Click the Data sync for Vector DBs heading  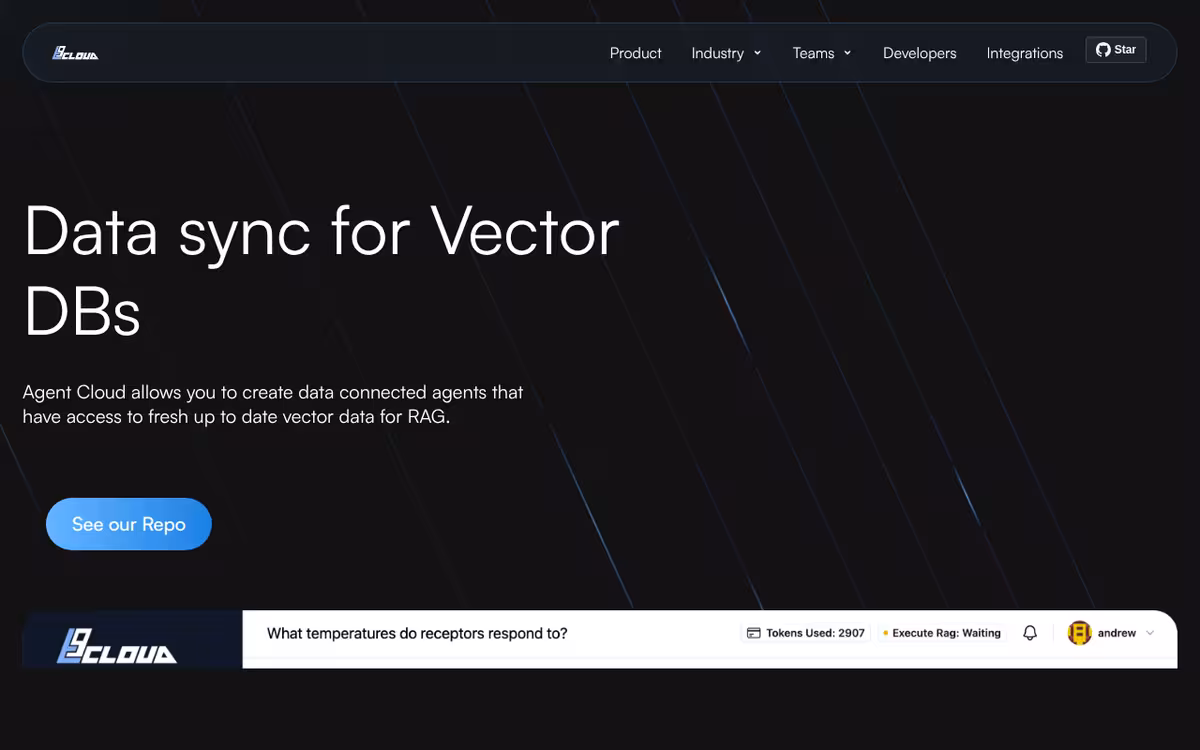tap(321, 271)
